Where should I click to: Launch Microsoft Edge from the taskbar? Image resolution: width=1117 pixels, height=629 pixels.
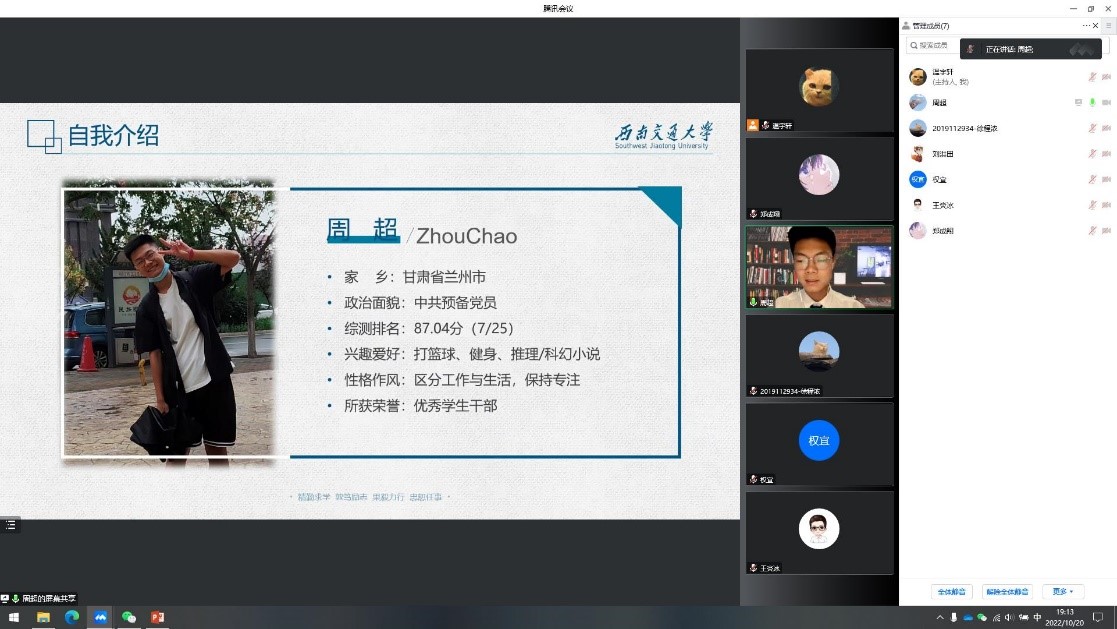point(72,617)
